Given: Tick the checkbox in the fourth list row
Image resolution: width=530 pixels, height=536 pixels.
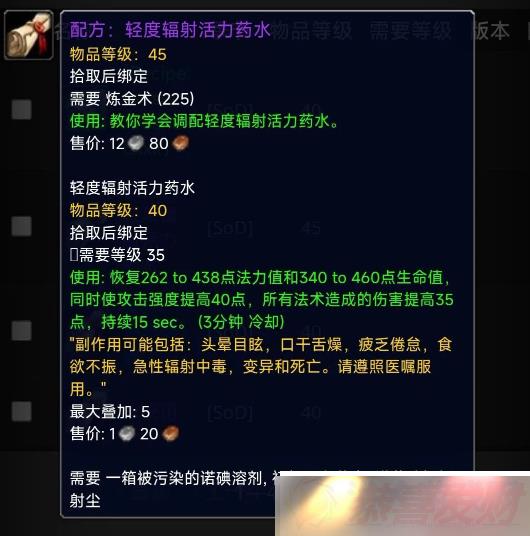Looking at the screenshot, I should [x=22, y=411].
